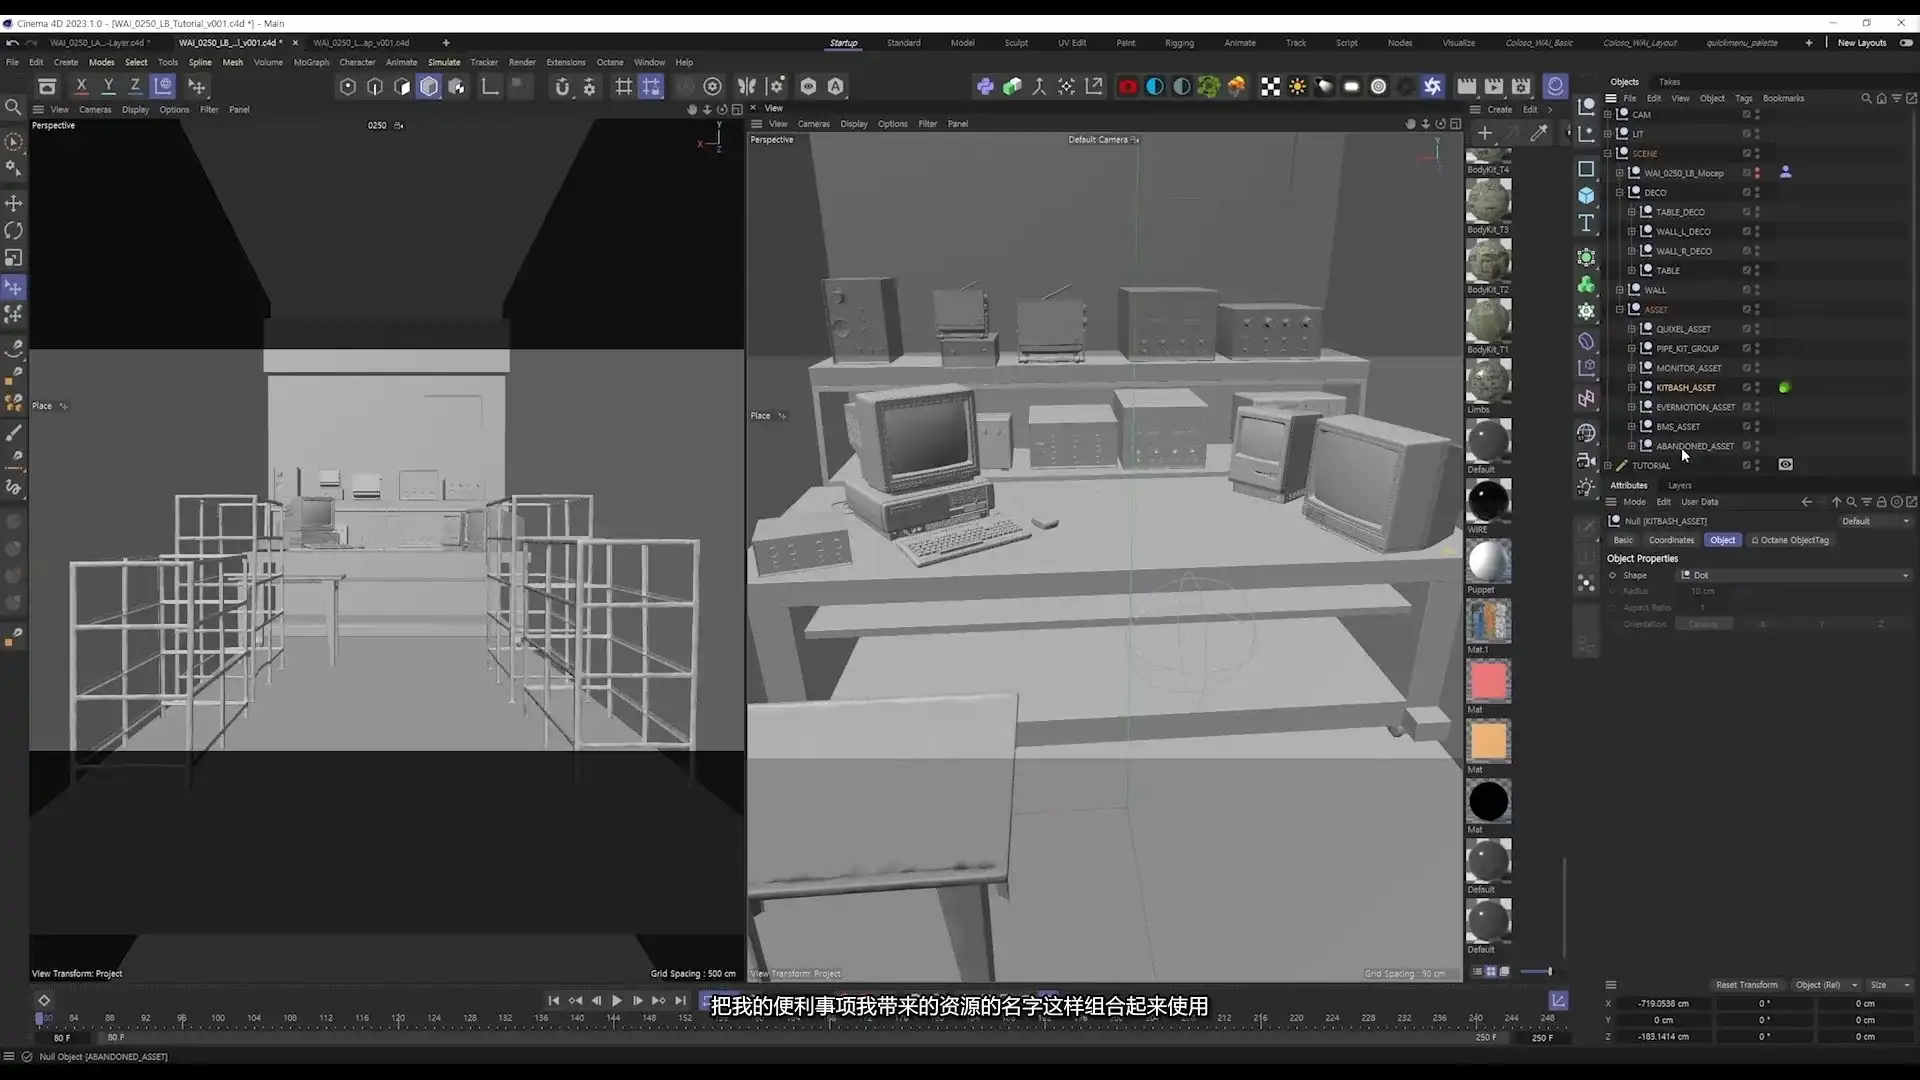Click the Cube primitive icon
This screenshot has width=1920, height=1080.
click(x=1586, y=196)
